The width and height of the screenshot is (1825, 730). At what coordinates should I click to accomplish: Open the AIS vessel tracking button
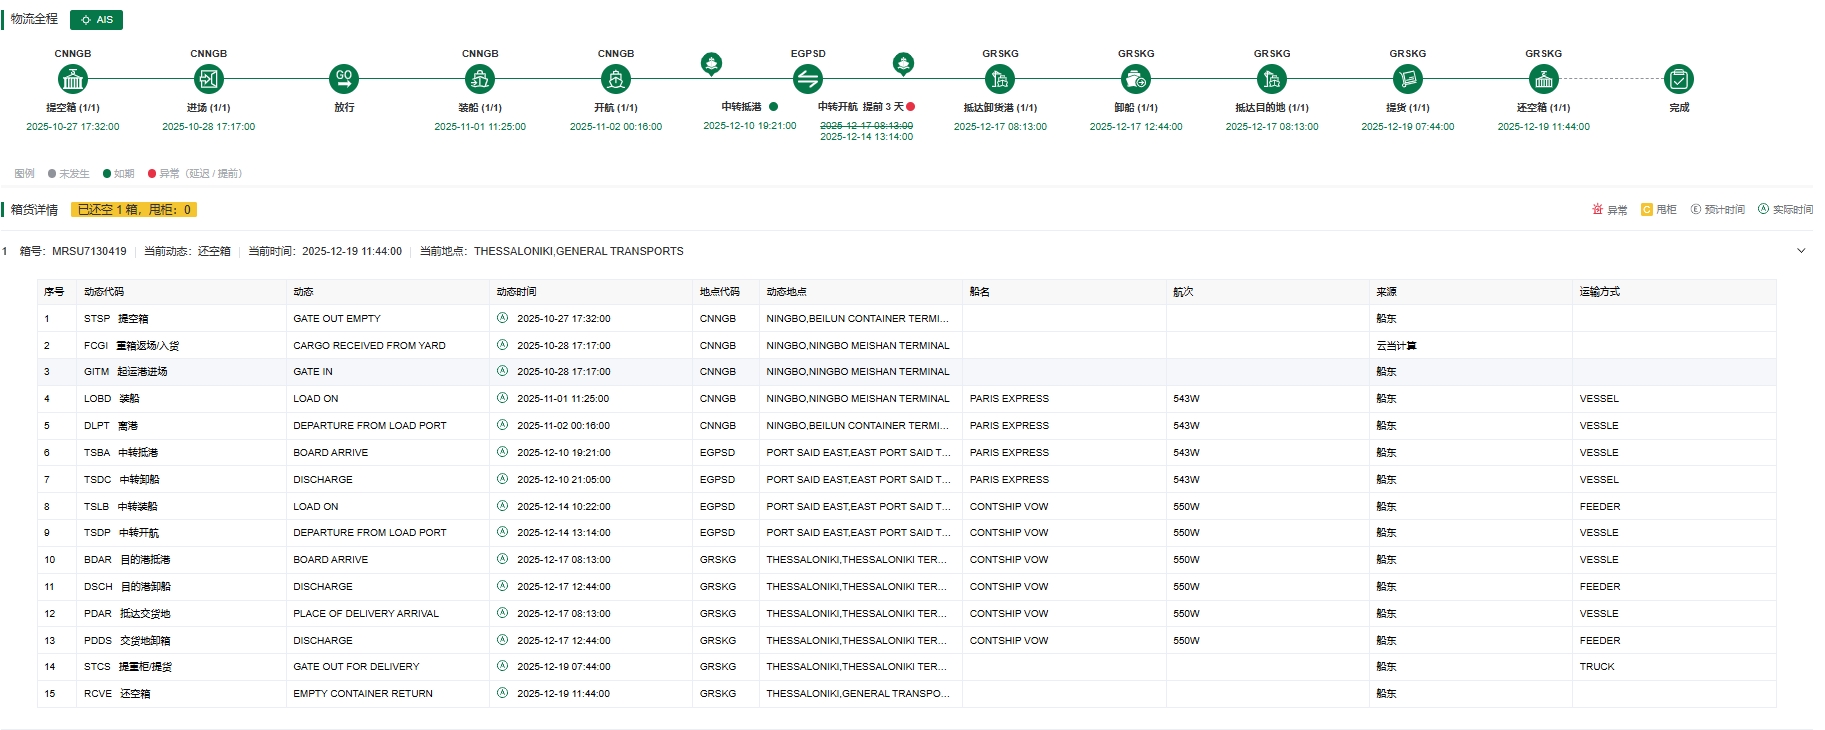click(97, 20)
